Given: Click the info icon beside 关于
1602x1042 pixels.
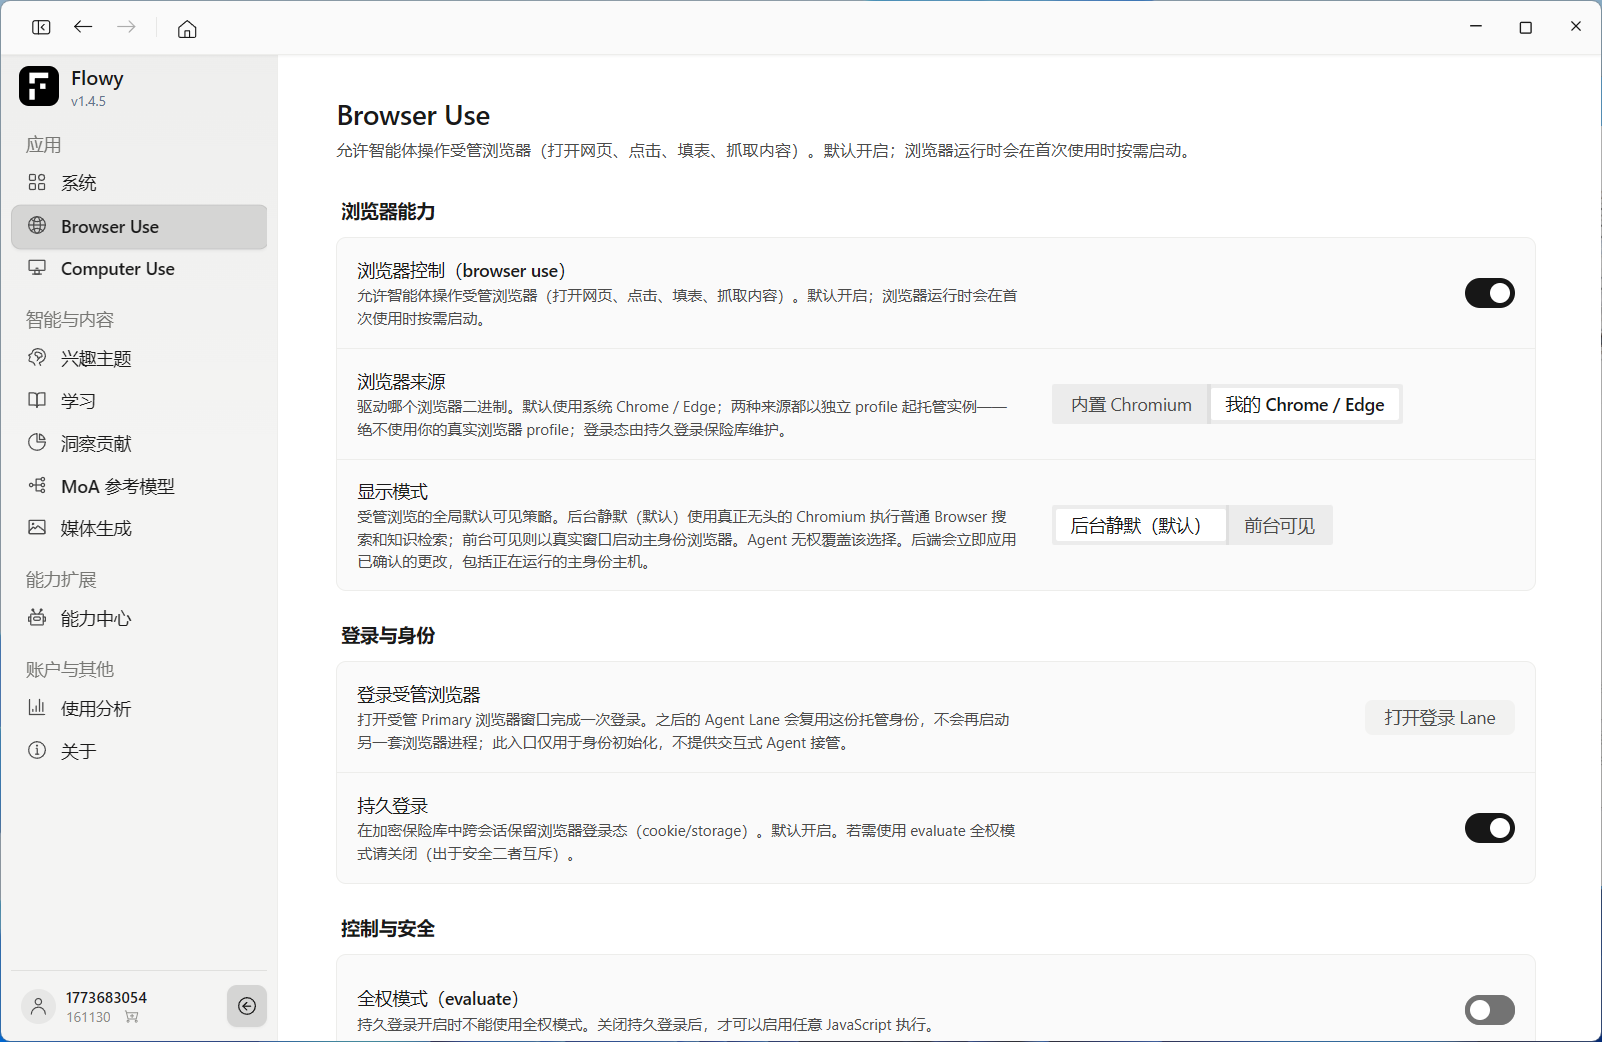Looking at the screenshot, I should [x=37, y=750].
